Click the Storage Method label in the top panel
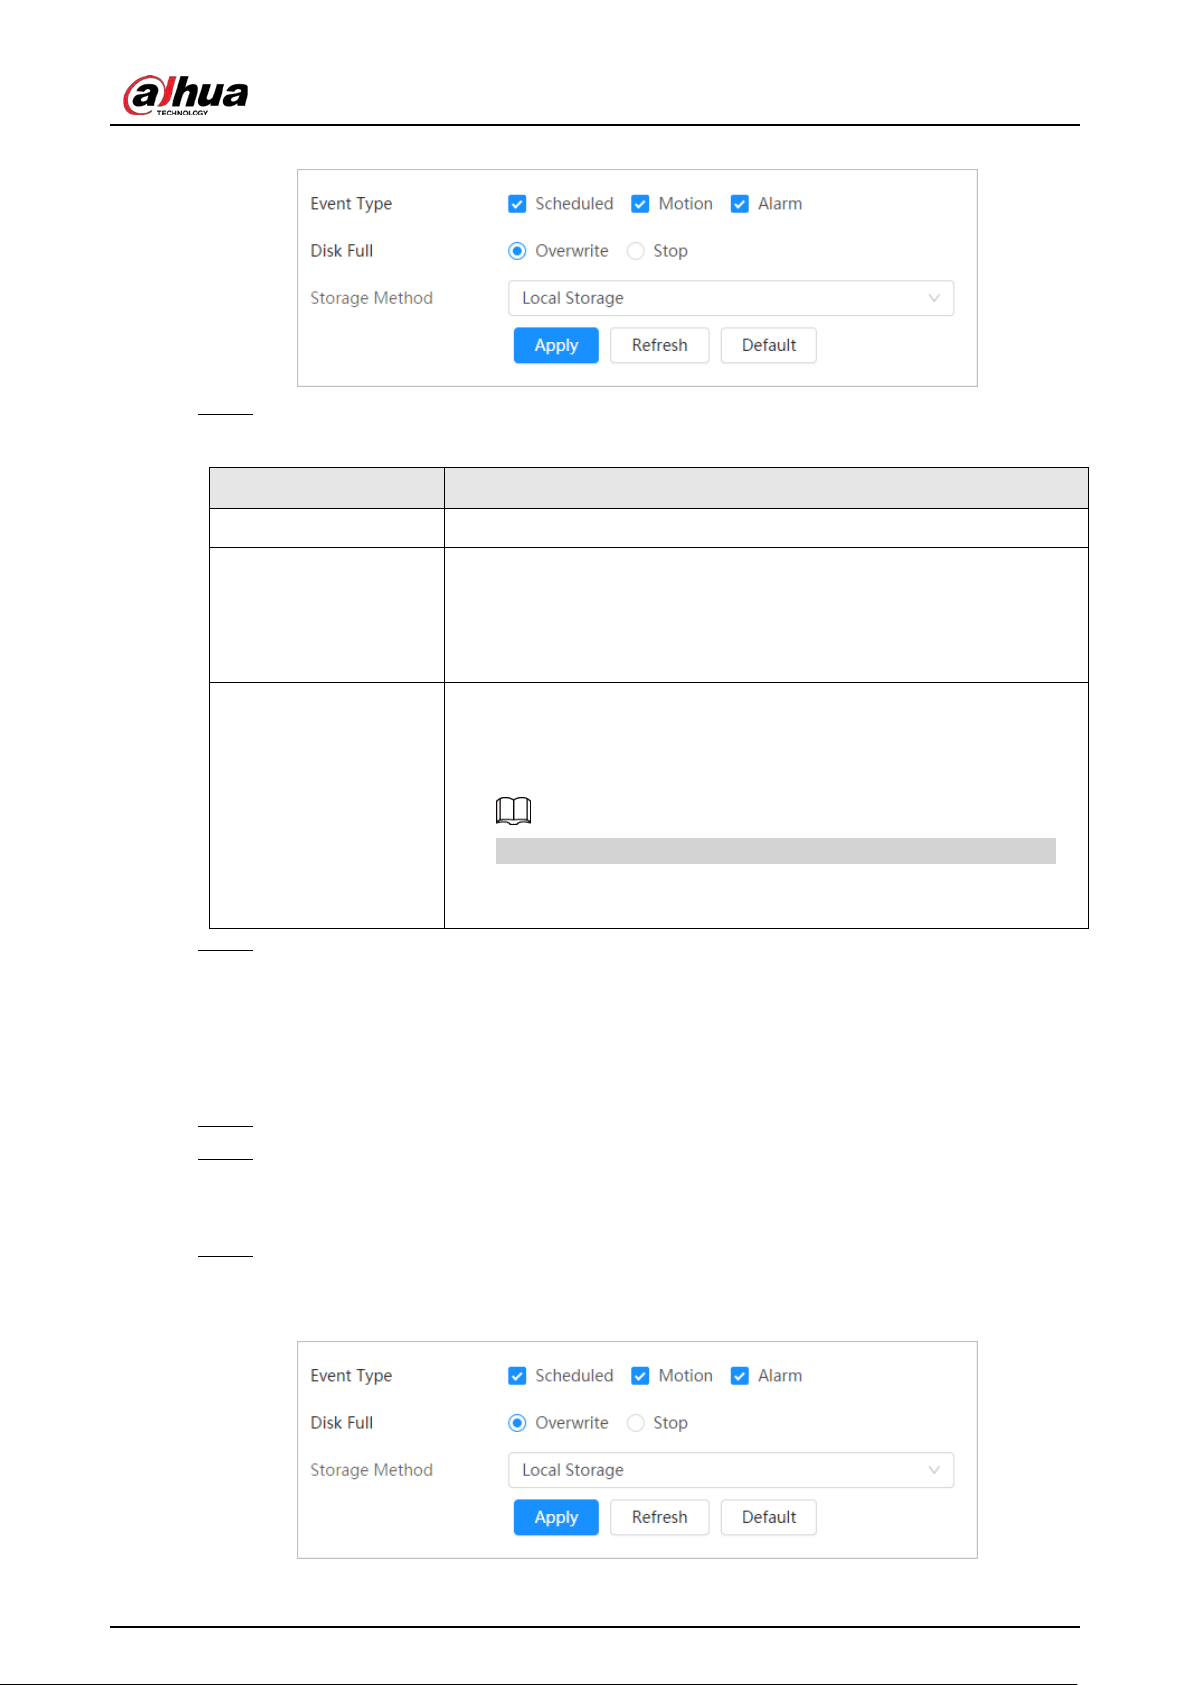The image size is (1192, 1685). (372, 298)
